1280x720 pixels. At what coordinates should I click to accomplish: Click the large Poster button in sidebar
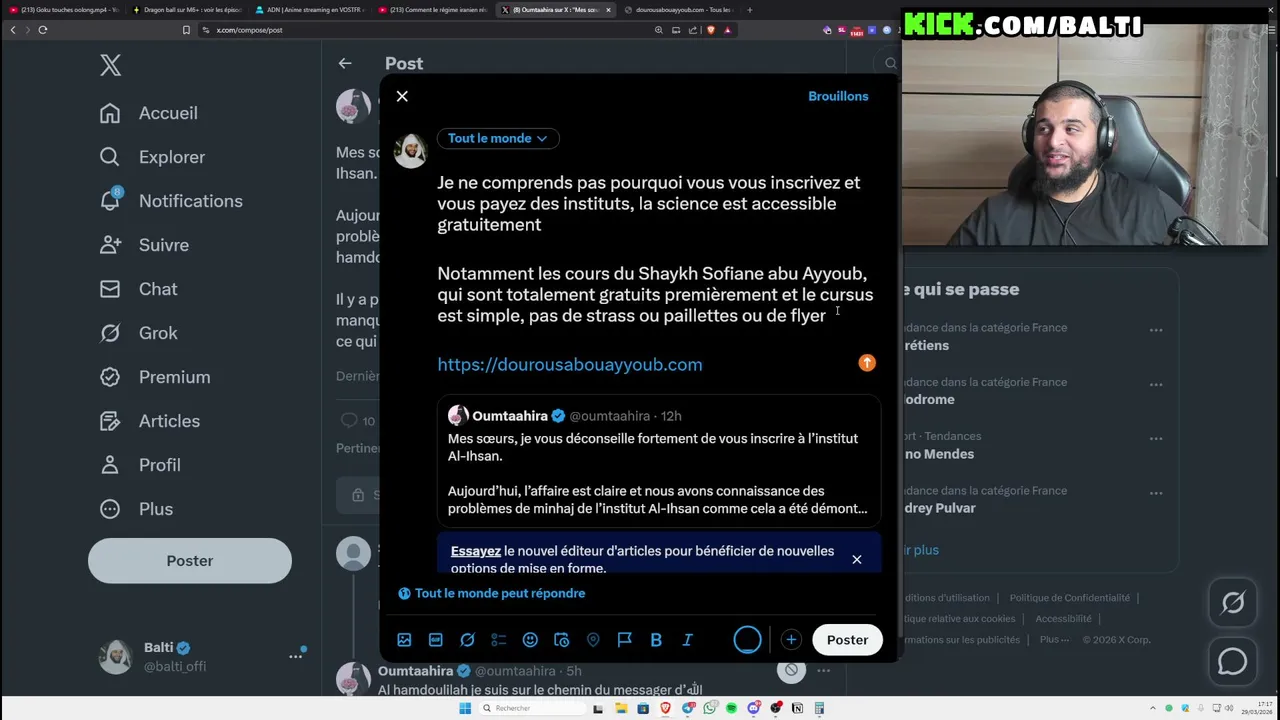point(190,561)
